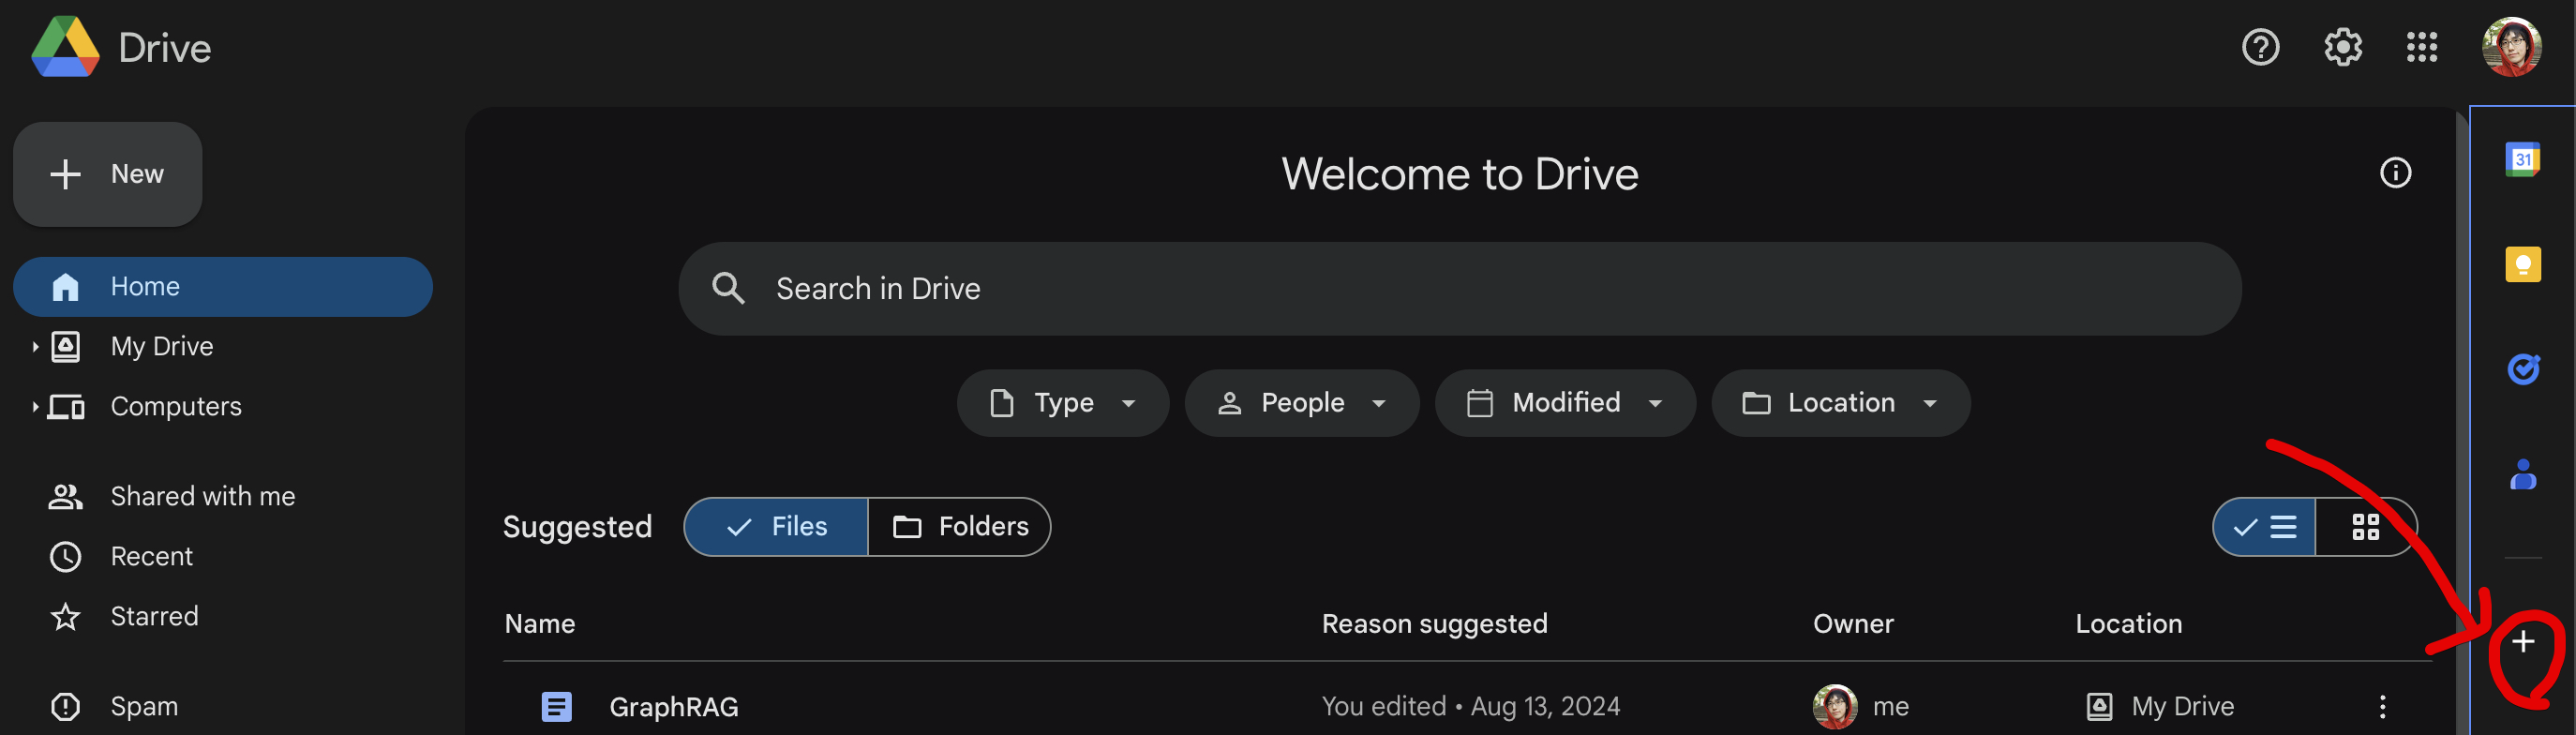Select the Files suggested toggle

[x=776, y=527]
